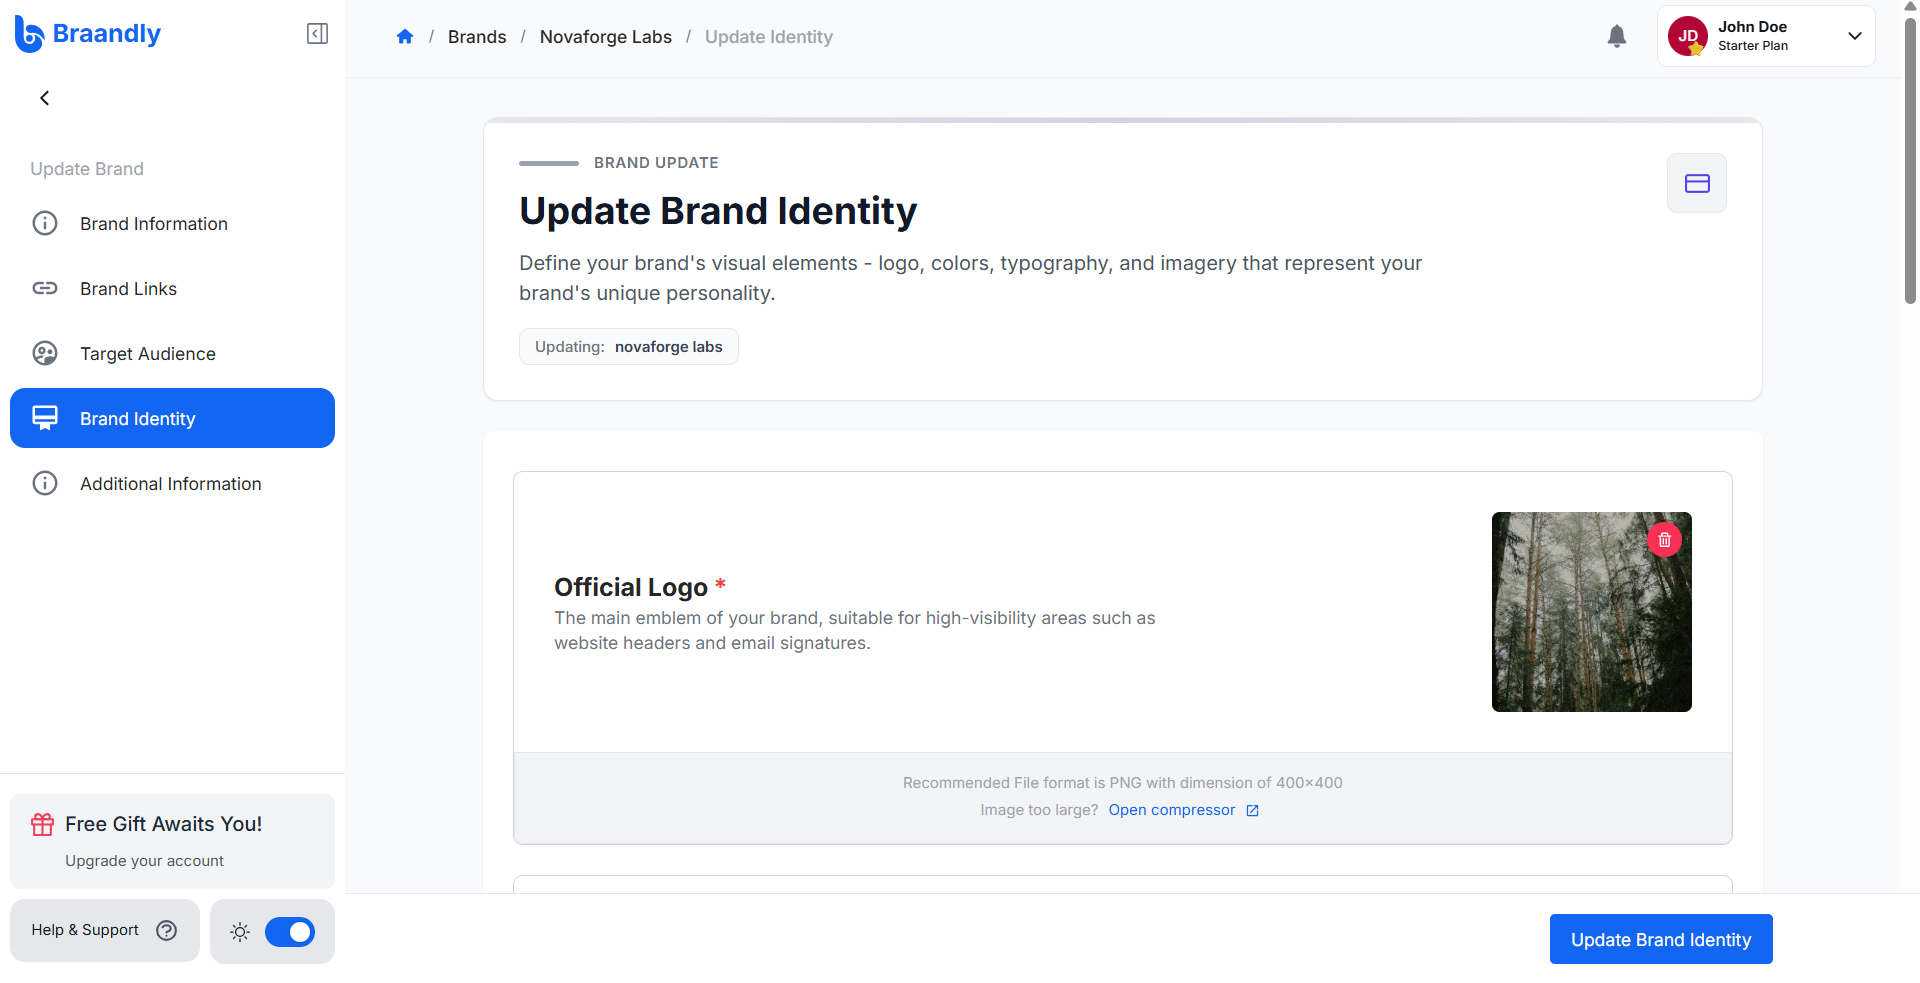Go to Brands breadcrumb

click(x=477, y=37)
